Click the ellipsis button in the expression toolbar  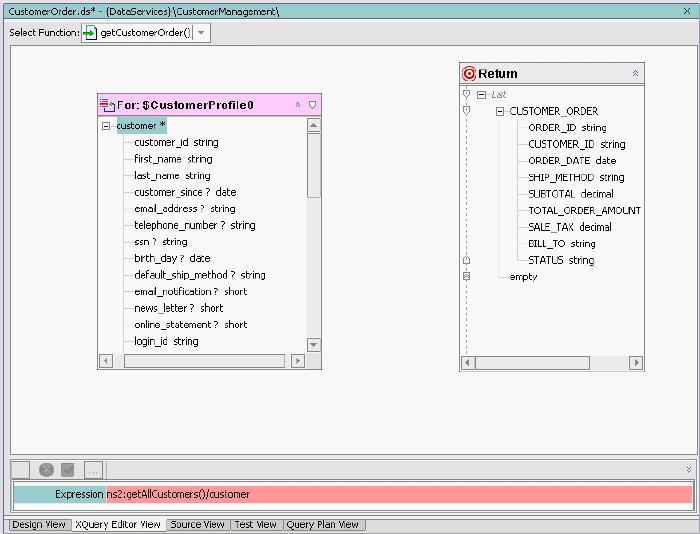pos(93,470)
